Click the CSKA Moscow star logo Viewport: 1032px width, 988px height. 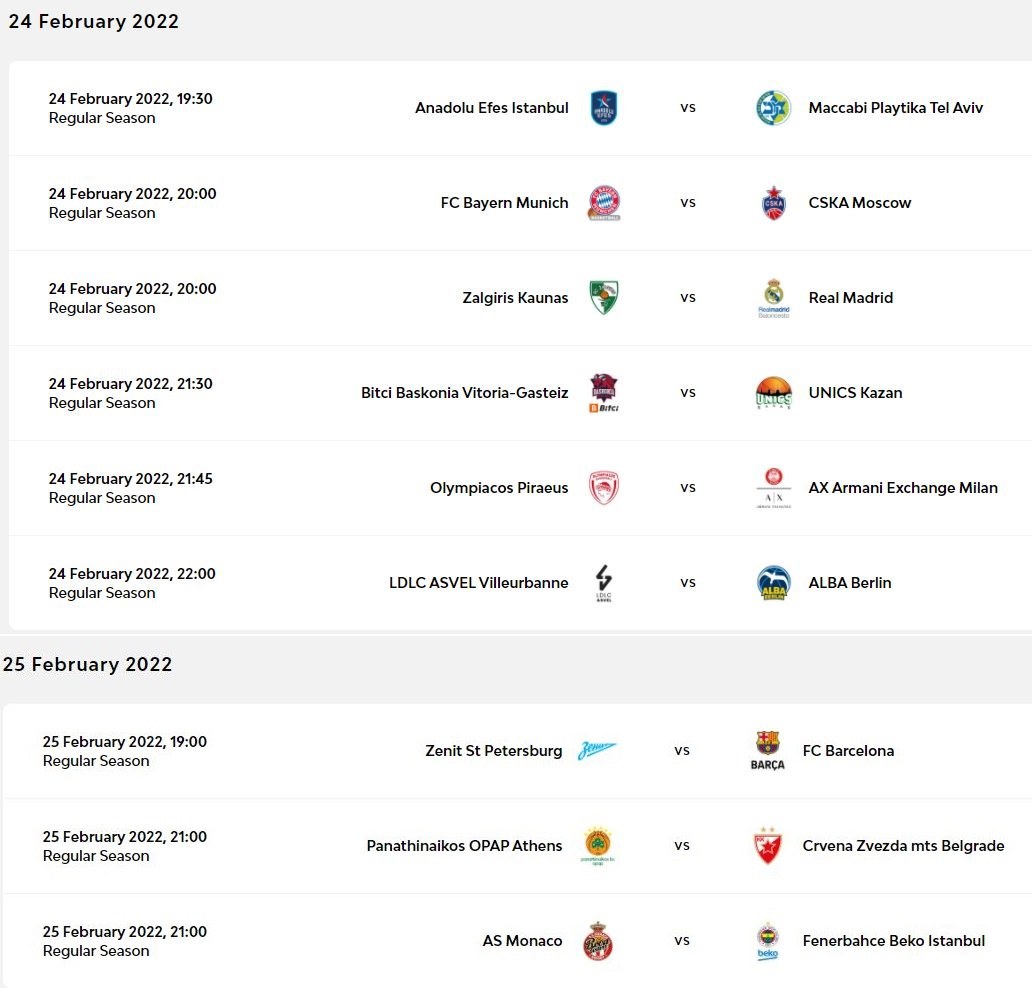(773, 203)
